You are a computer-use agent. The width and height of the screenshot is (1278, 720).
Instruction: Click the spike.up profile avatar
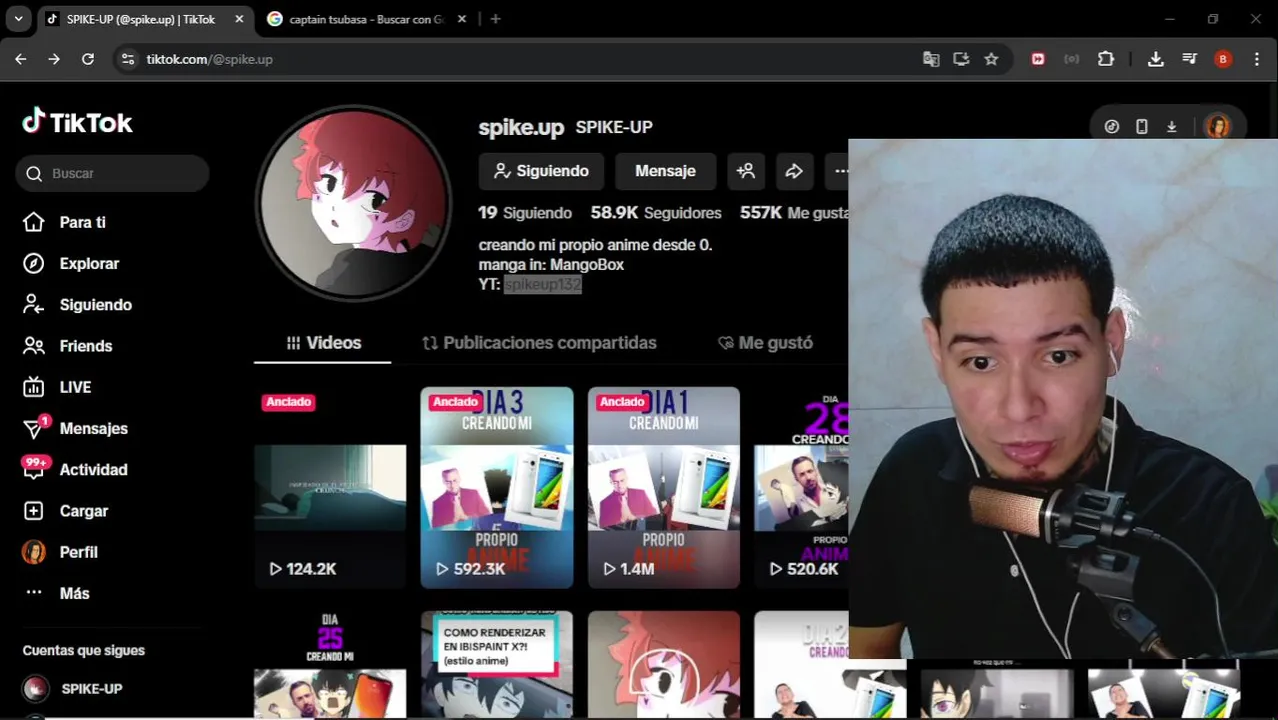[x=353, y=202]
